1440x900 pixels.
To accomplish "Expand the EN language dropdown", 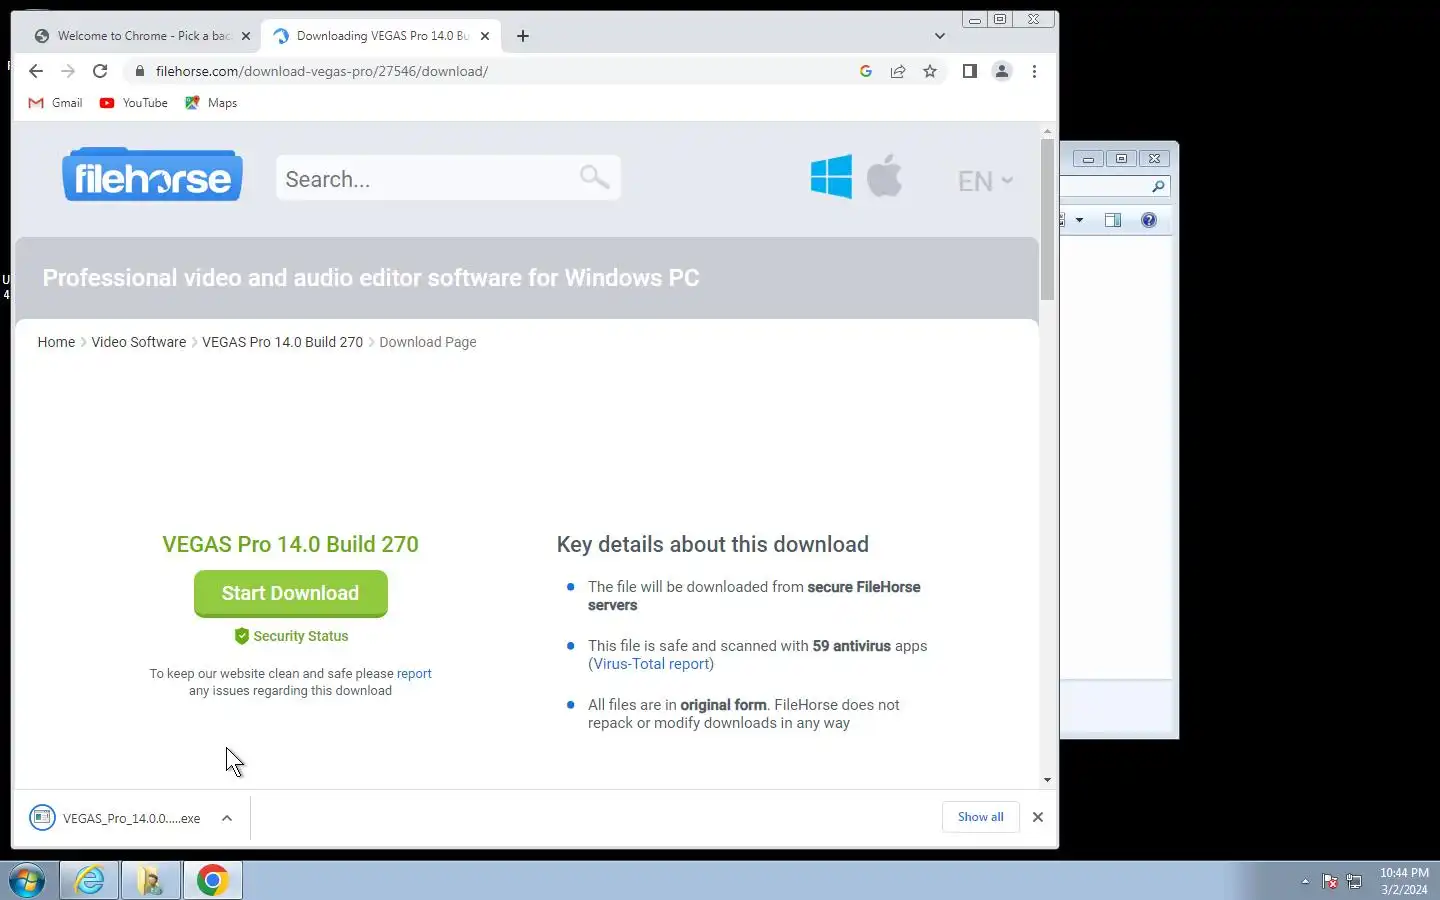I will pyautogui.click(x=985, y=181).
